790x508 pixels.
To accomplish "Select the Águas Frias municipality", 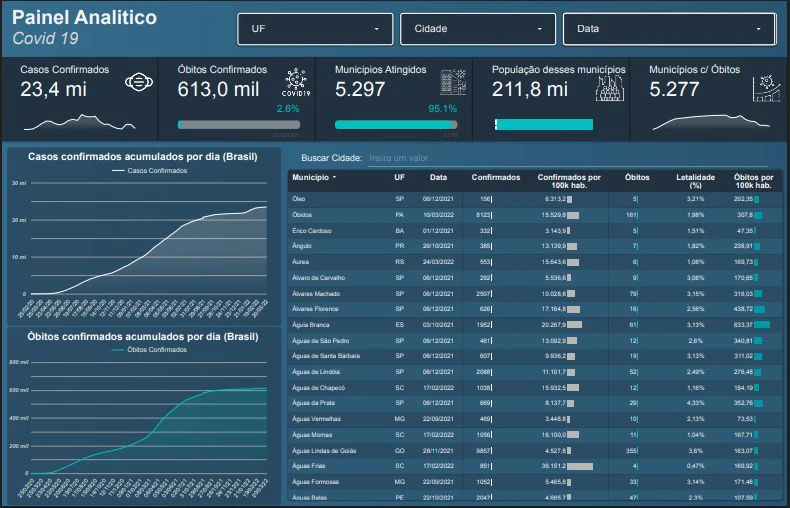I will click(308, 466).
